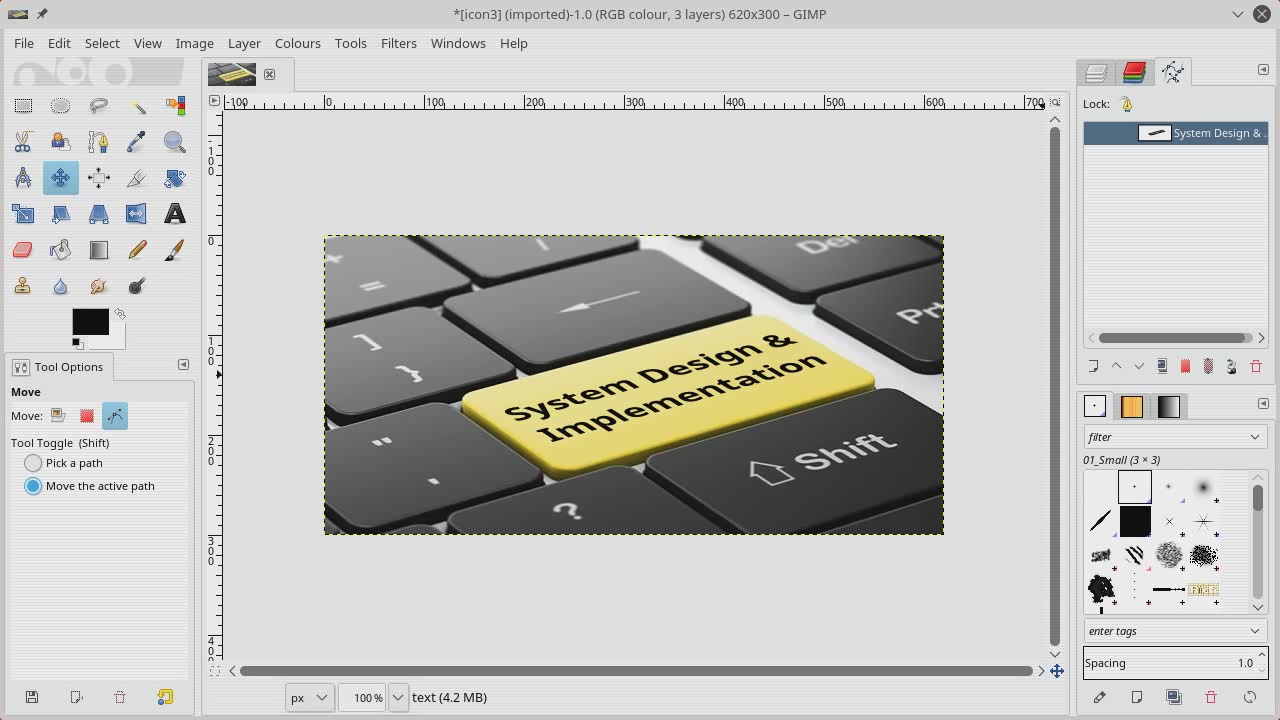The width and height of the screenshot is (1280, 720).
Task: Select the Bucket Fill tool
Action: [x=60, y=250]
